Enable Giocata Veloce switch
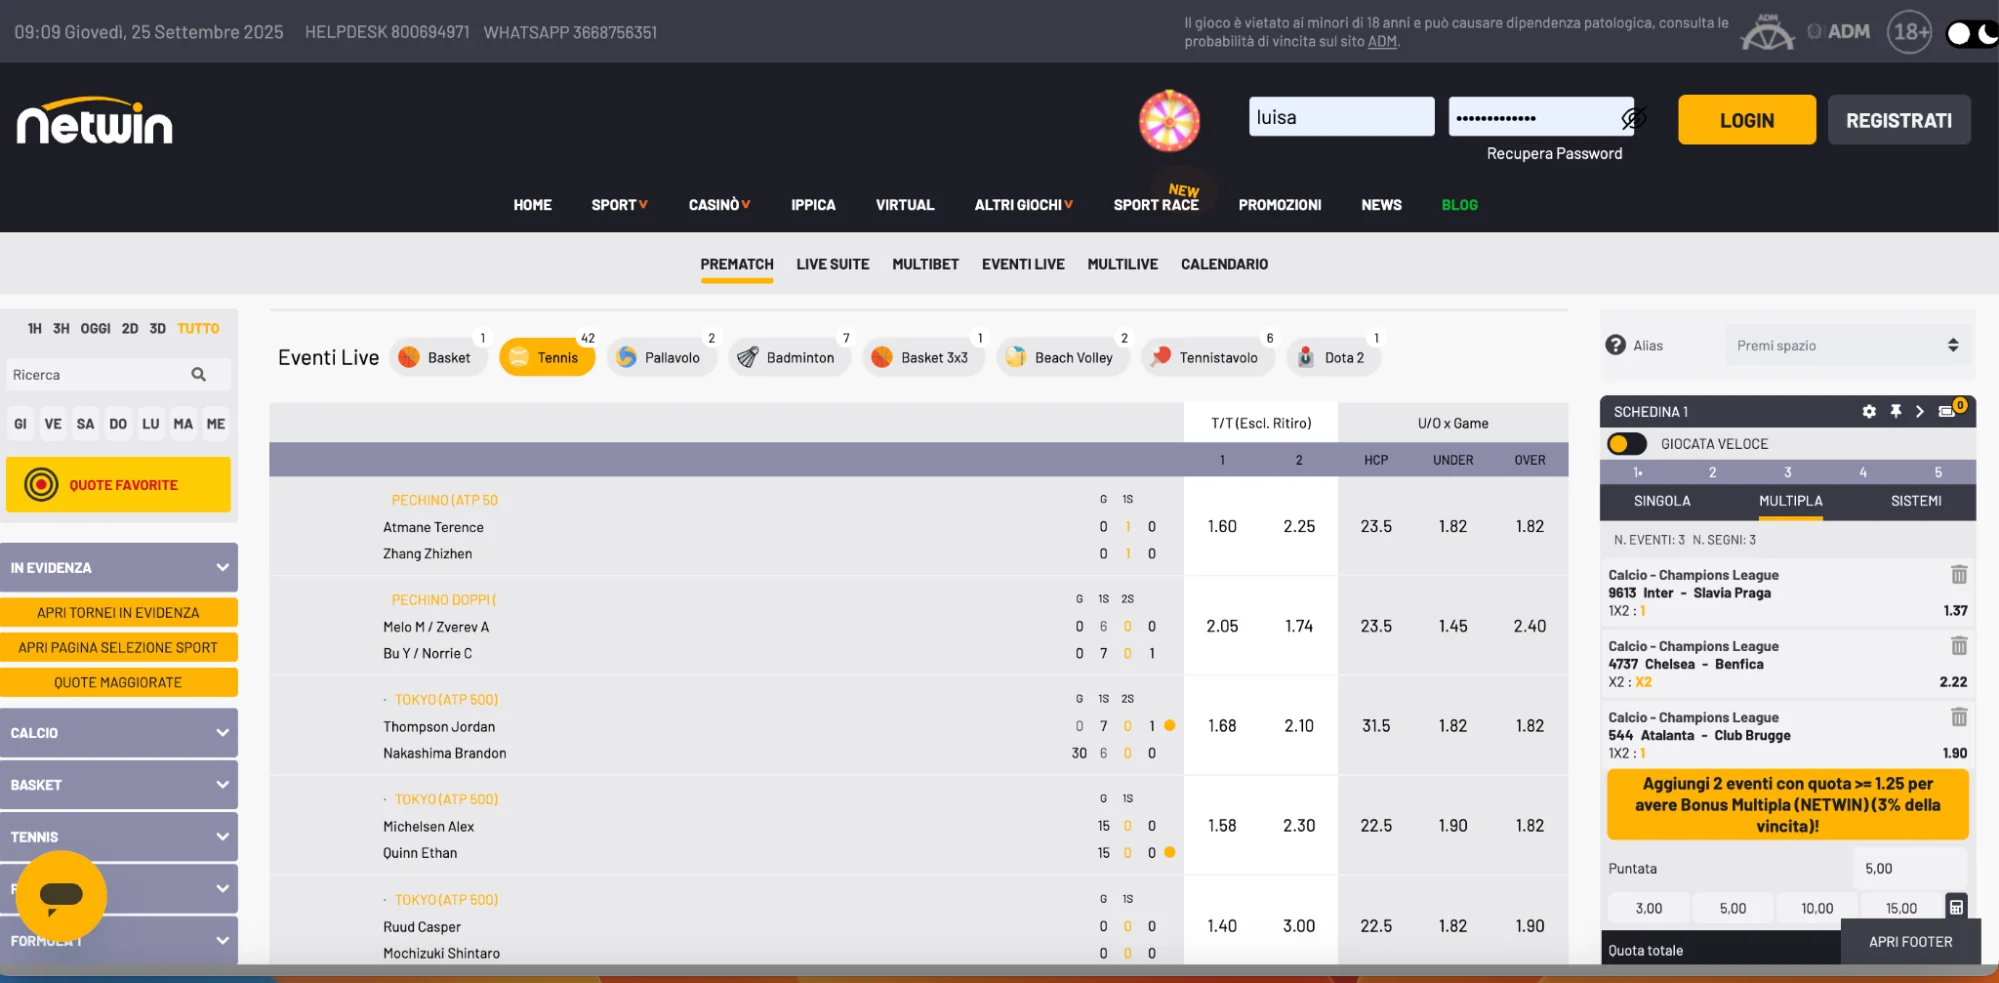The image size is (1999, 983). (1626, 444)
